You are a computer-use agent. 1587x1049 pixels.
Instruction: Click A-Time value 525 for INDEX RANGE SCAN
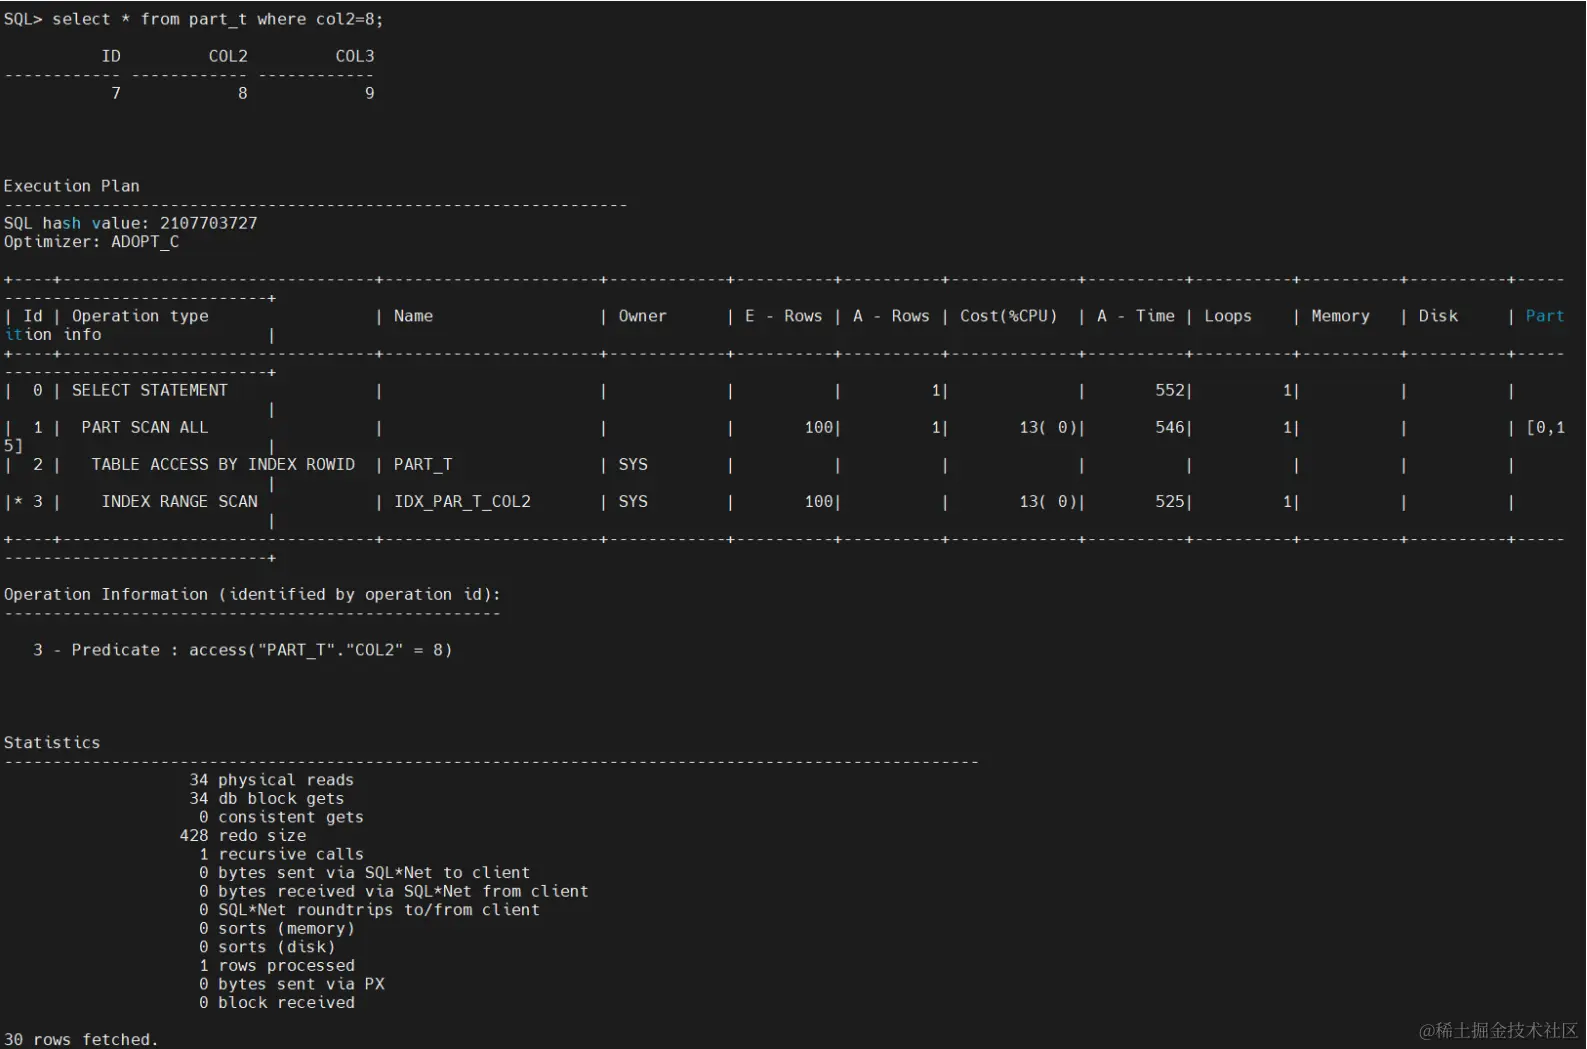[x=1170, y=501]
